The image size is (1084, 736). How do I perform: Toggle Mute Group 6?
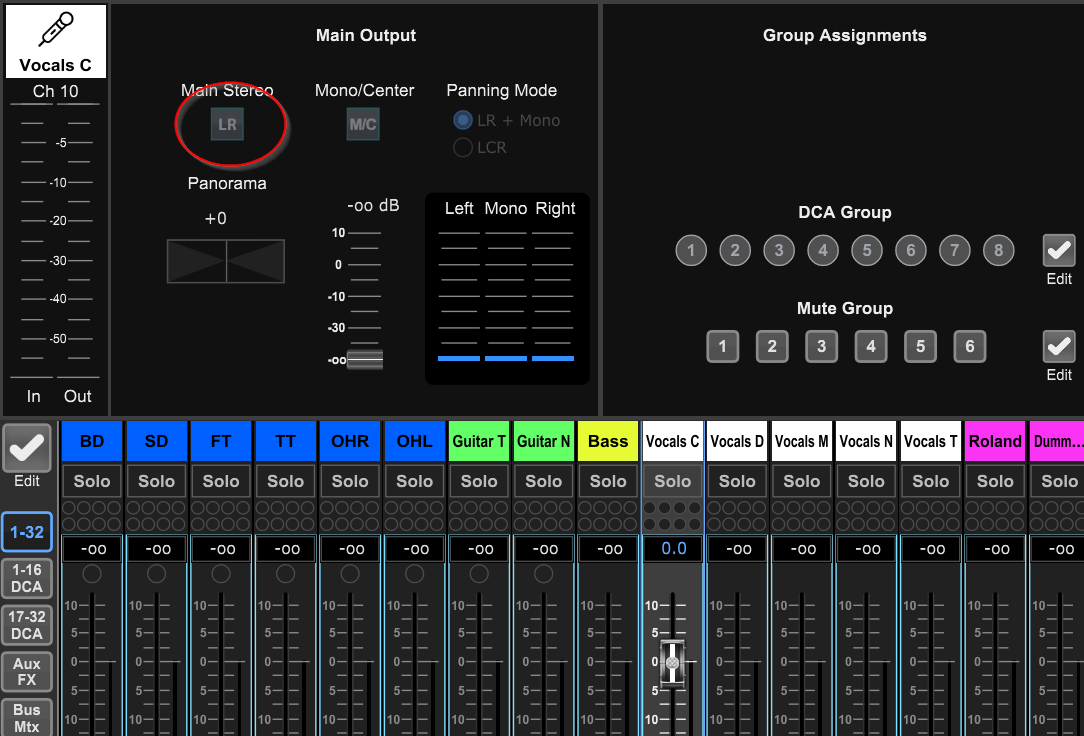(x=970, y=346)
